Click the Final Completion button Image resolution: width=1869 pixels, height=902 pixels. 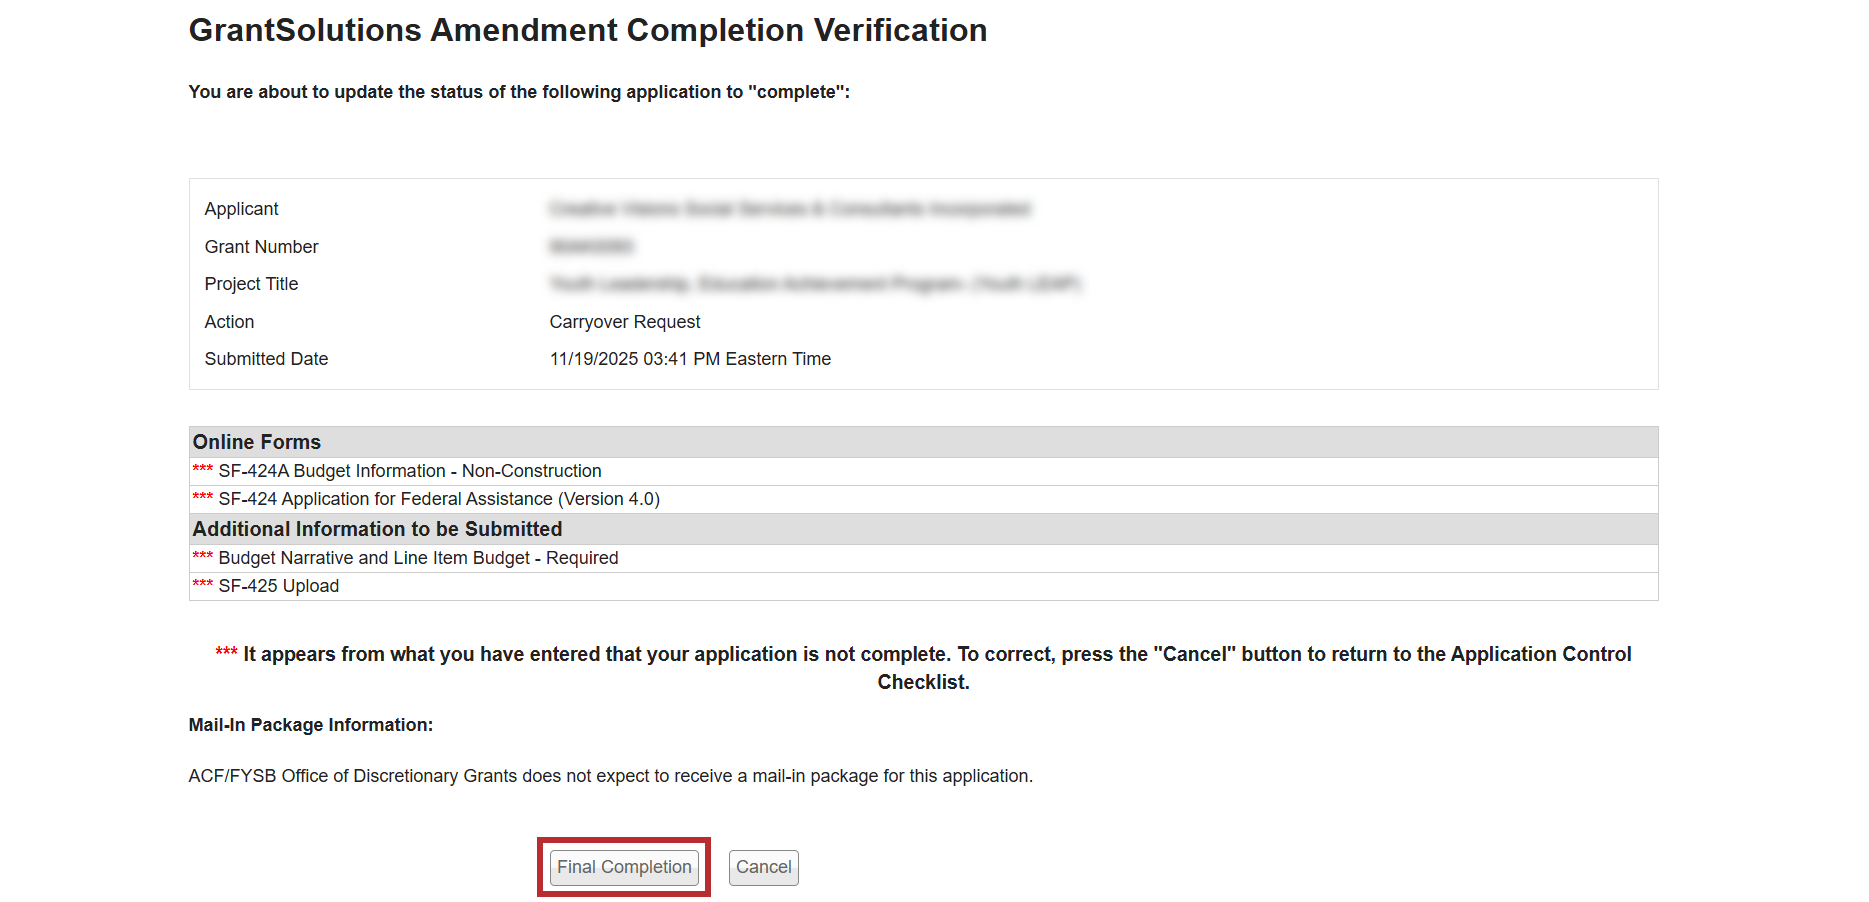point(624,867)
